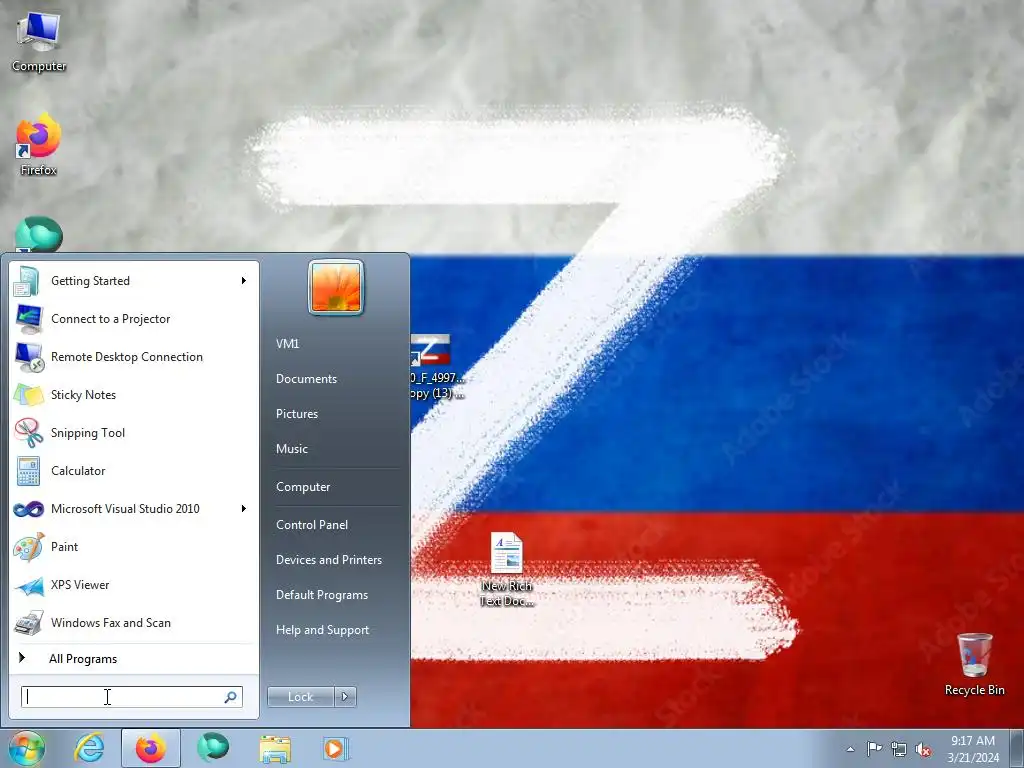
Task: Click Microsoft Visual Studio 2010 infinity icon
Action: (x=28, y=509)
